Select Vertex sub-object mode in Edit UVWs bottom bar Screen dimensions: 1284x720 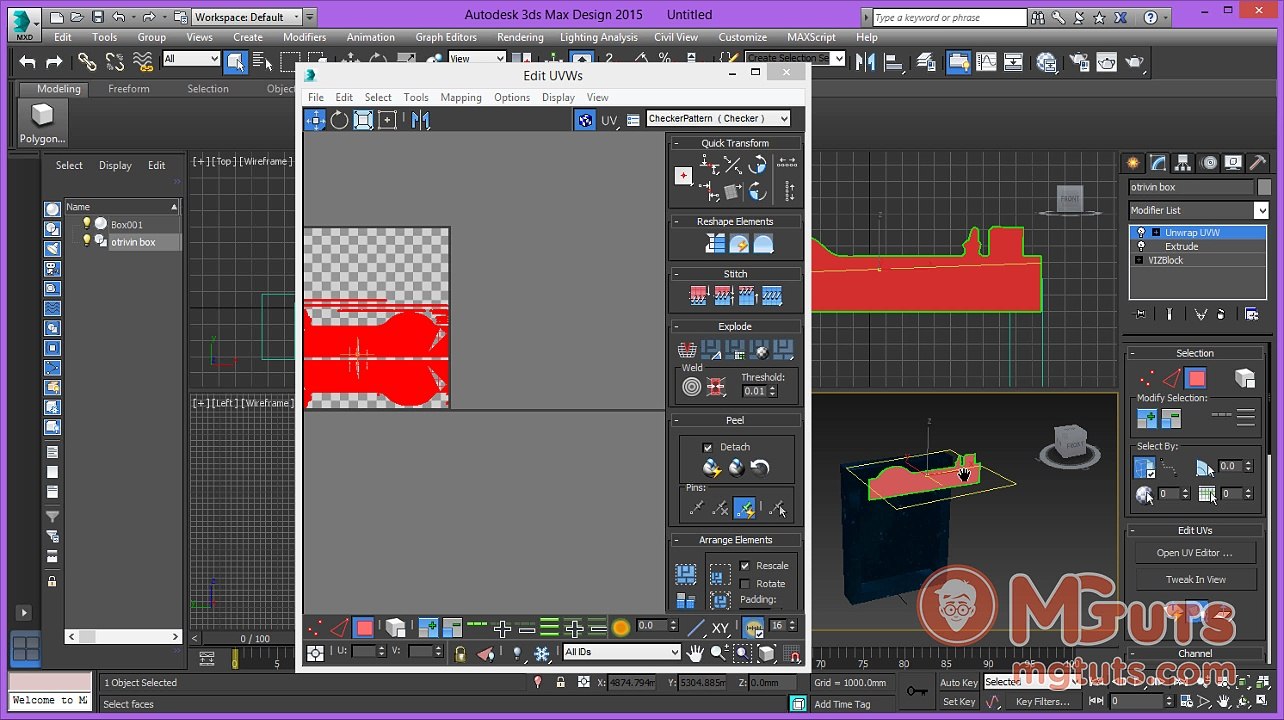click(315, 628)
